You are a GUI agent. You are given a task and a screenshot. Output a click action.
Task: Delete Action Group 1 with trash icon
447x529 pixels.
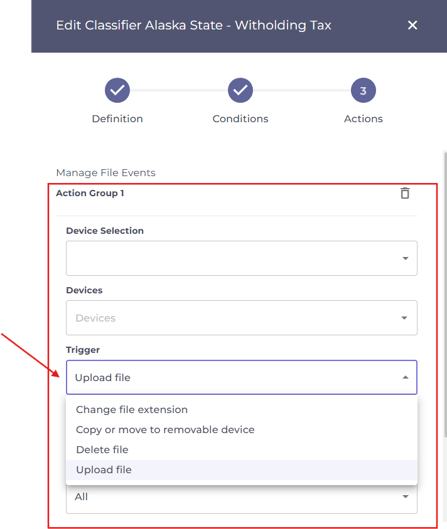coord(405,193)
